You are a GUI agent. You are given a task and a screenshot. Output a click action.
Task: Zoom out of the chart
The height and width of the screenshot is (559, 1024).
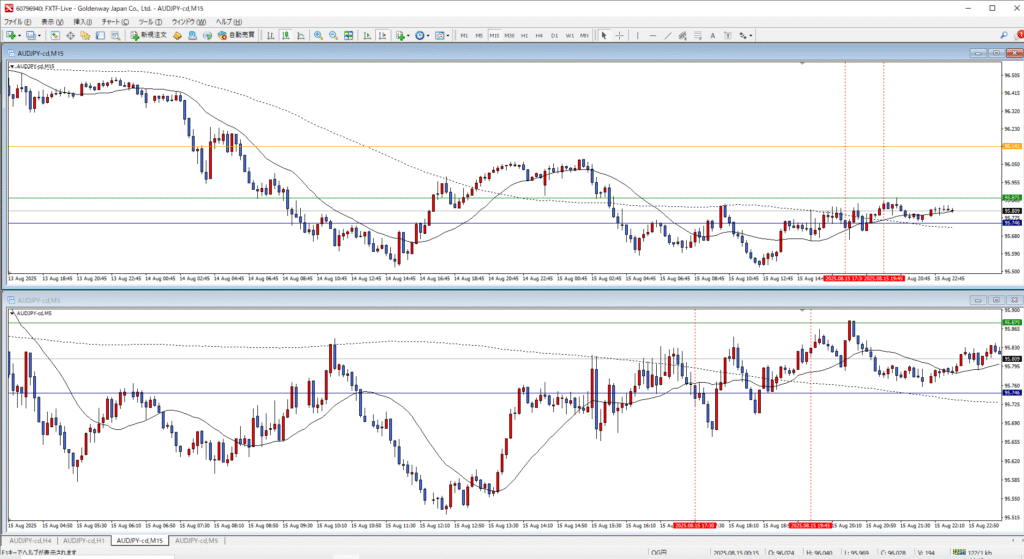pyautogui.click(x=333, y=35)
